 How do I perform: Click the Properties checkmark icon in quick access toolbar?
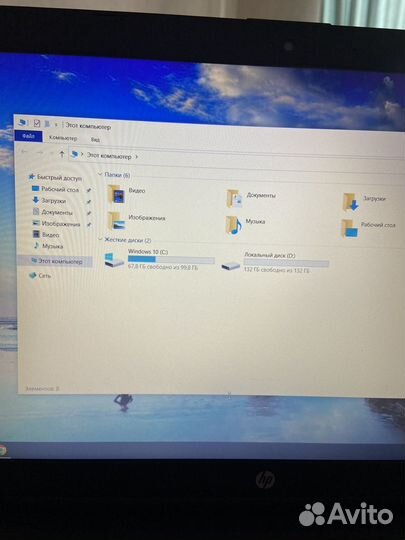click(x=37, y=123)
